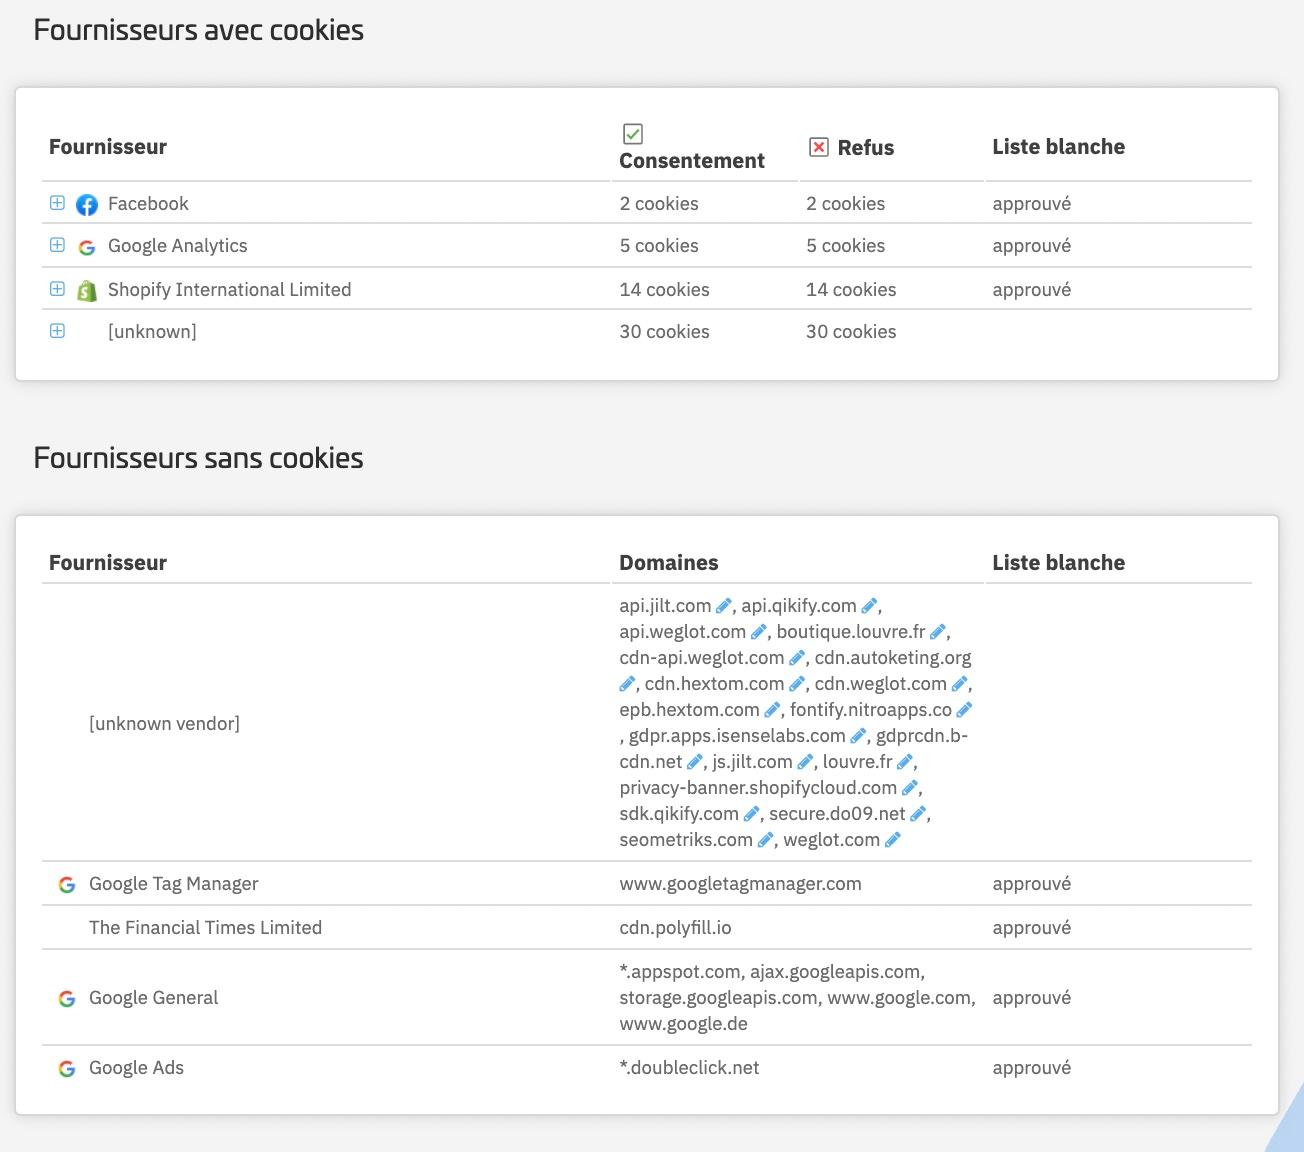Expand the [unknown] cookies vendor row
The image size is (1304, 1152).
pos(57,331)
